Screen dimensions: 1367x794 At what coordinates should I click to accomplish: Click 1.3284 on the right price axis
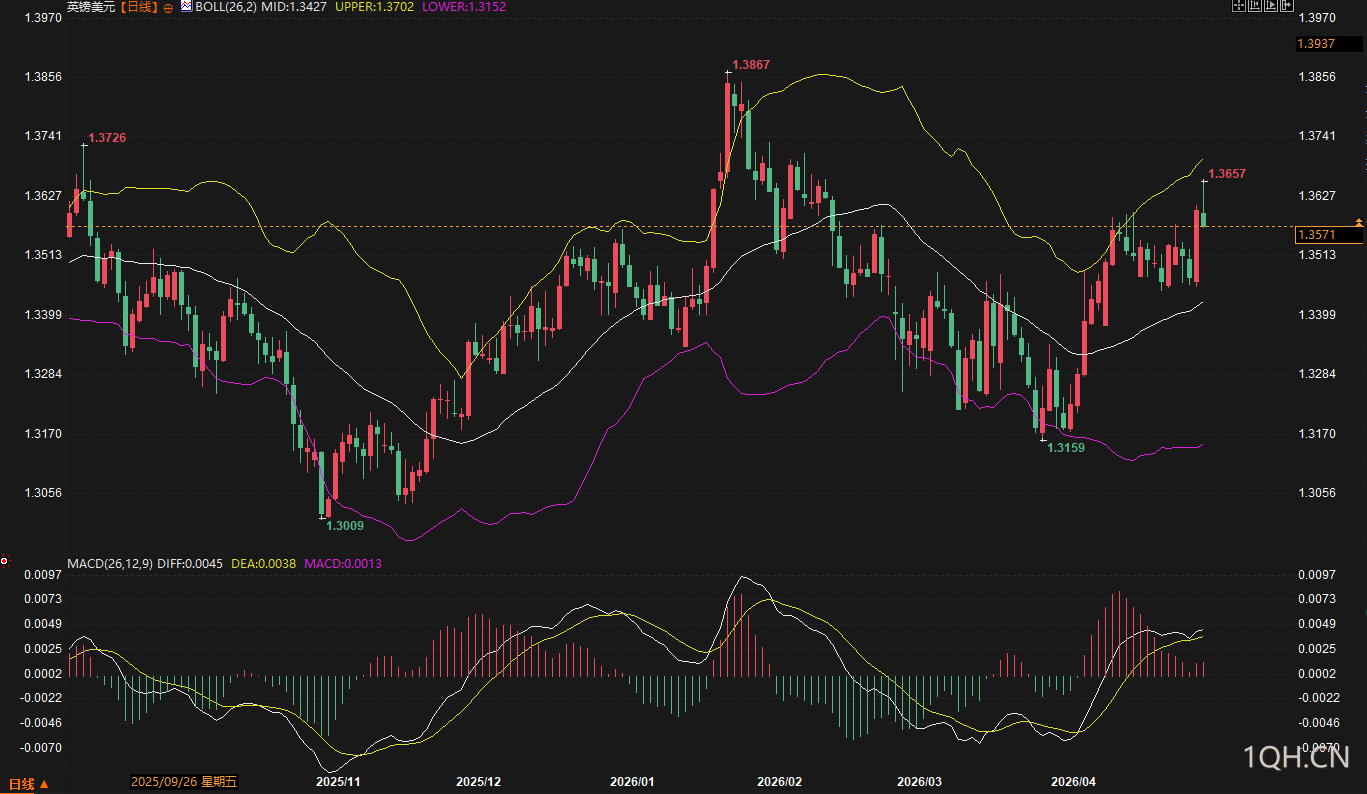[x=1316, y=374]
